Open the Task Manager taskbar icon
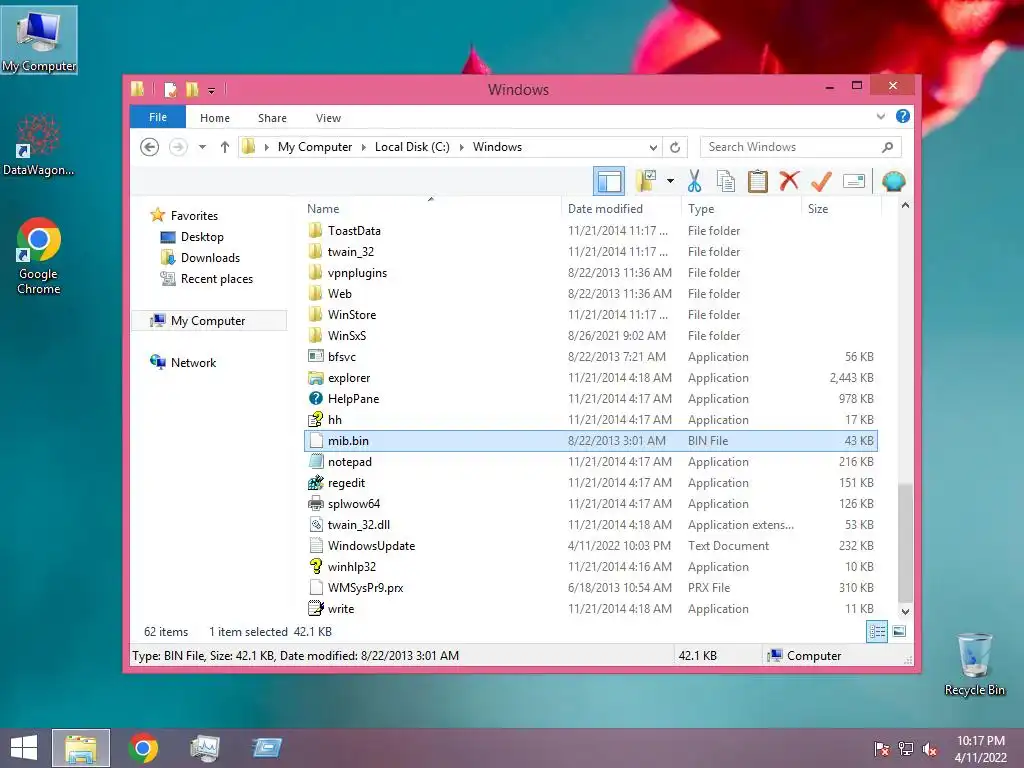The width and height of the screenshot is (1024, 768). click(204, 748)
